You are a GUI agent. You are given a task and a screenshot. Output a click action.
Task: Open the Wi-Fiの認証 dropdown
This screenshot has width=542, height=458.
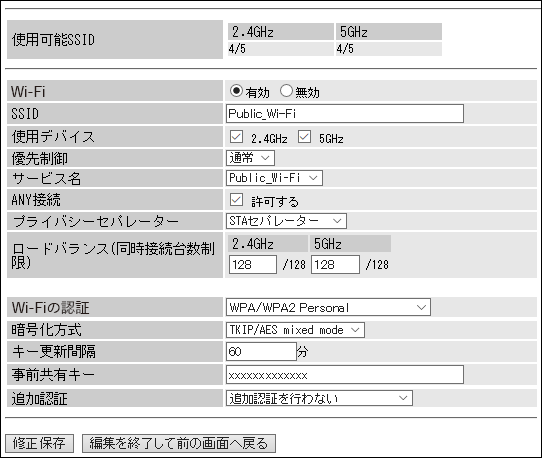pyautogui.click(x=328, y=307)
